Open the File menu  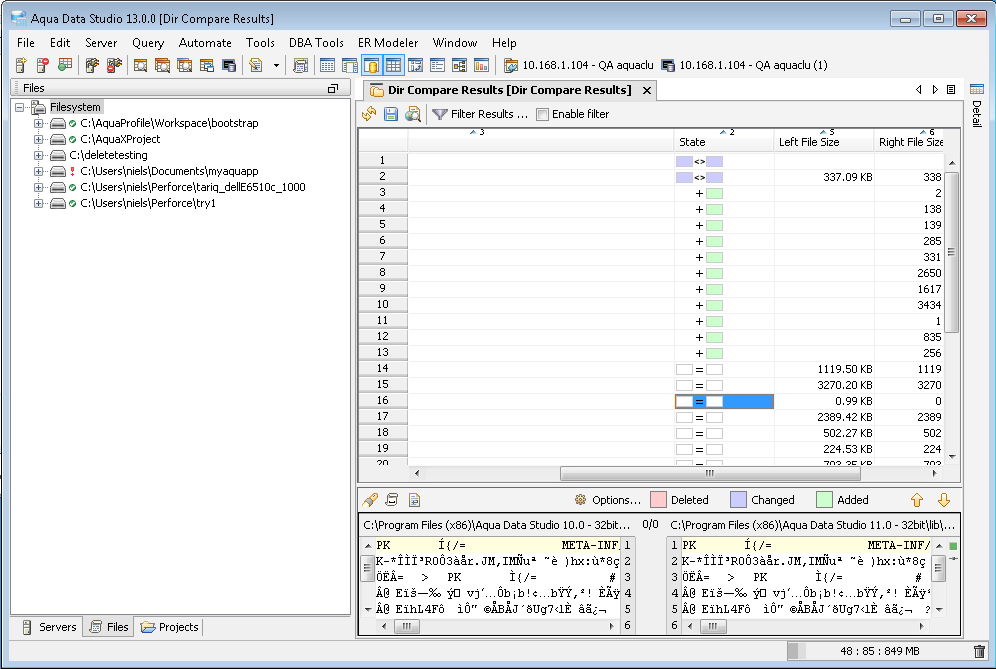coord(26,43)
